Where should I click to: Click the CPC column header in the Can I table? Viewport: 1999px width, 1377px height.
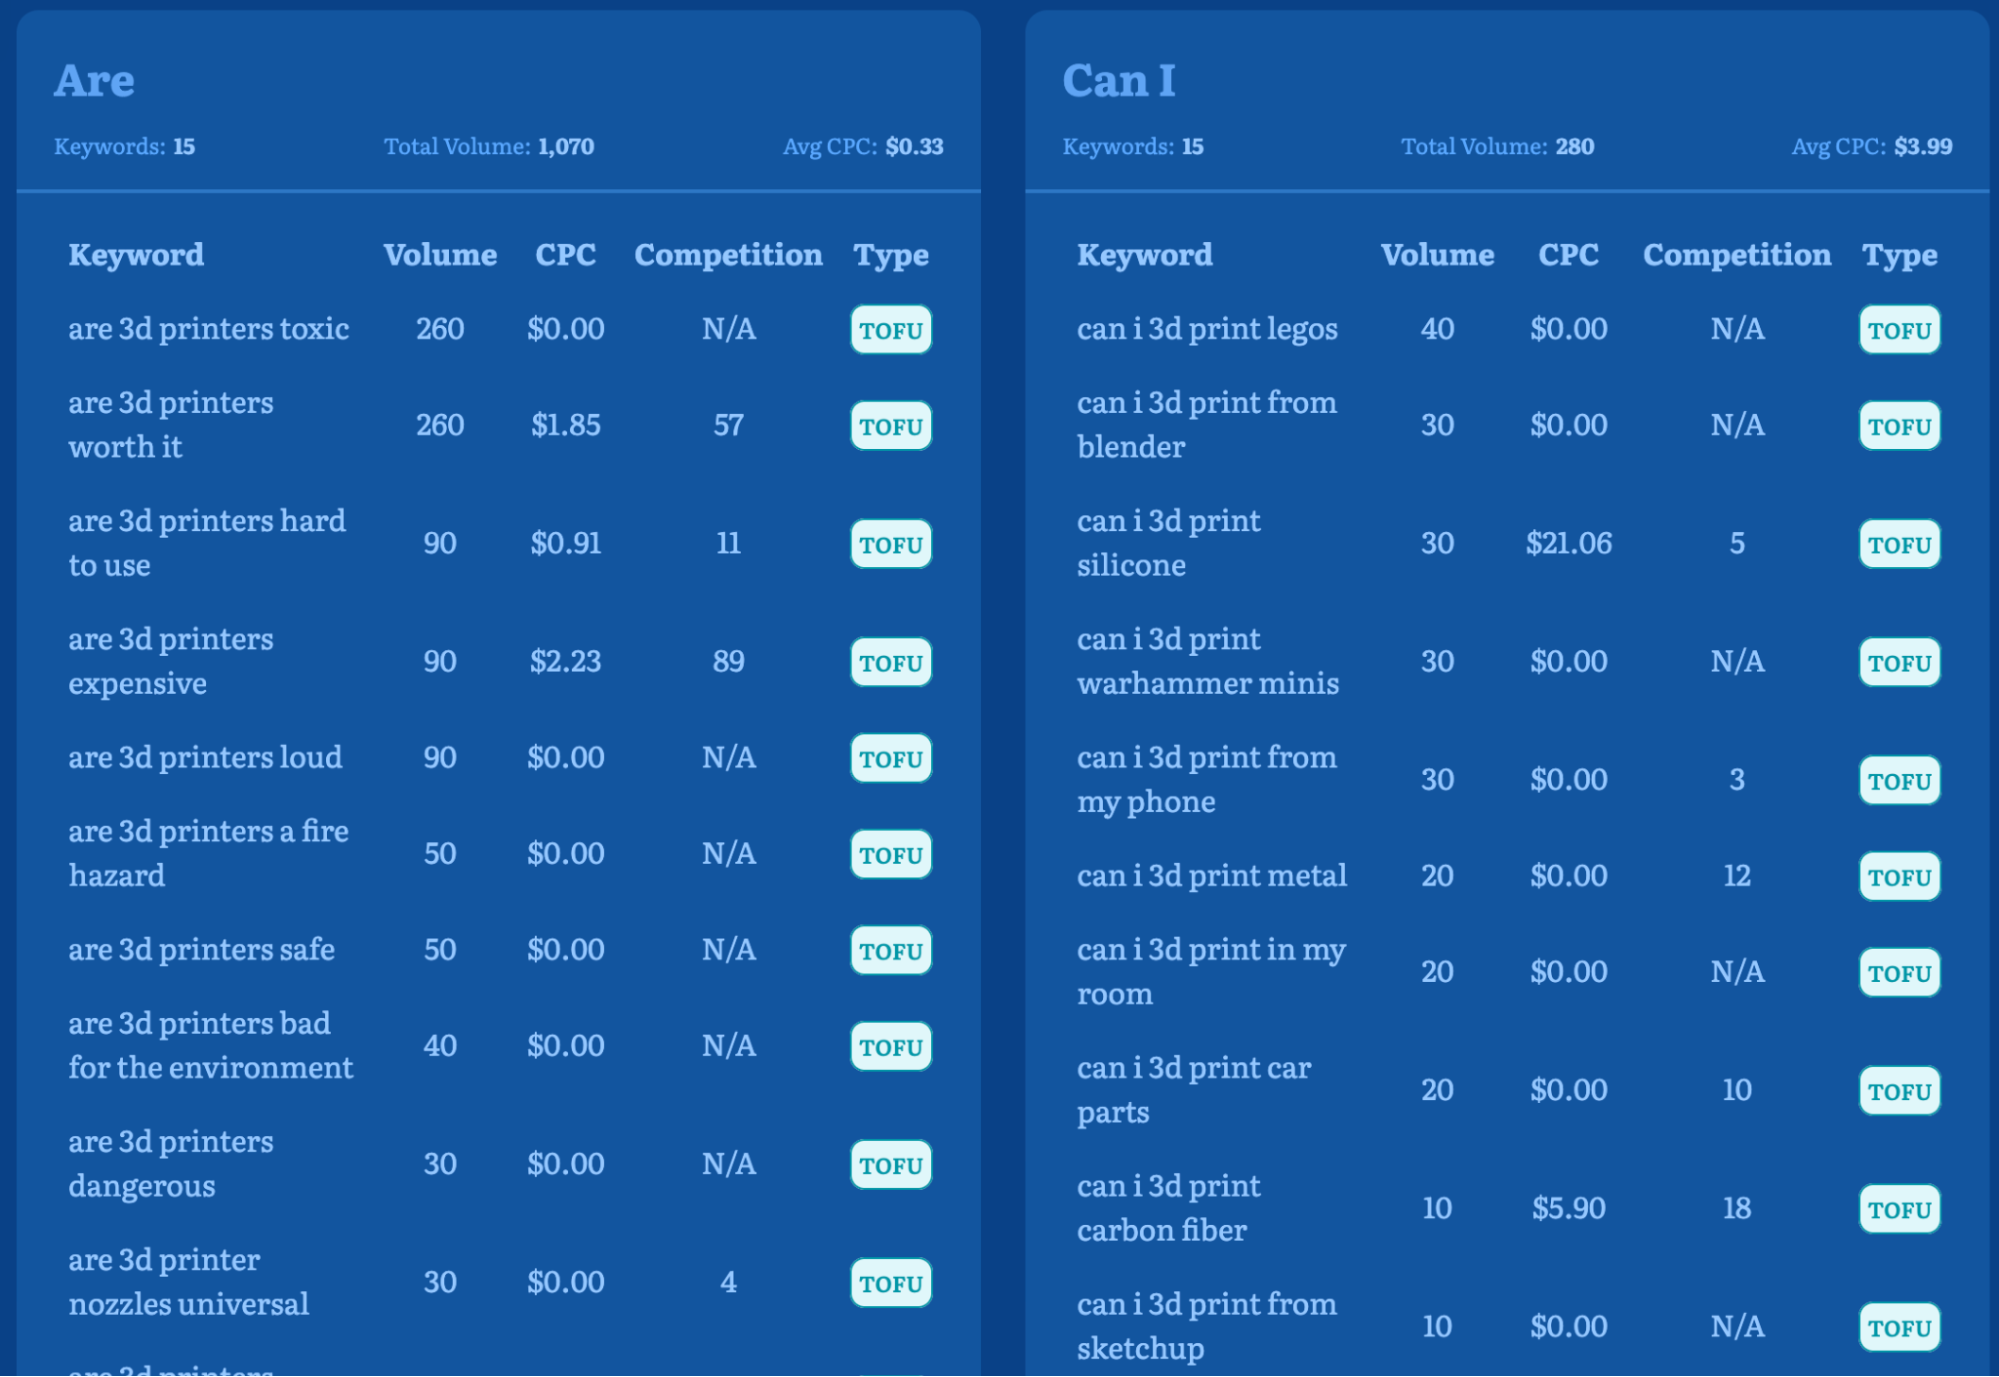pos(1568,254)
